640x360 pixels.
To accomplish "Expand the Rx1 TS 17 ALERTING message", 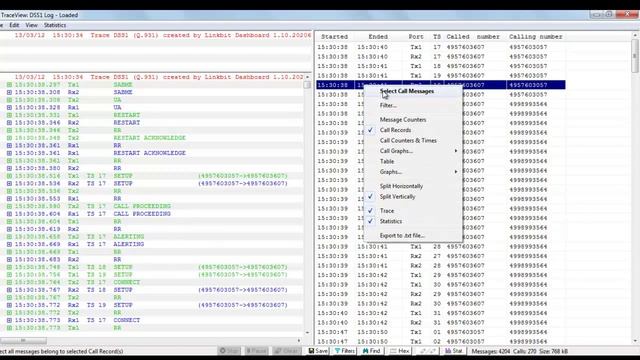I will coord(9,244).
